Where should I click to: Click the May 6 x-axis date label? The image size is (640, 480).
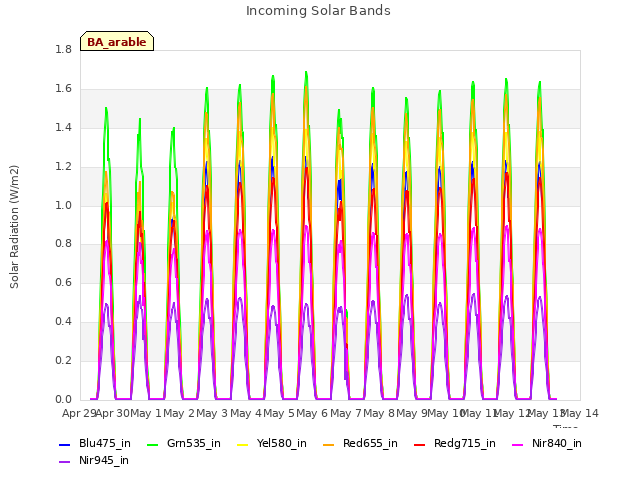click(x=312, y=413)
